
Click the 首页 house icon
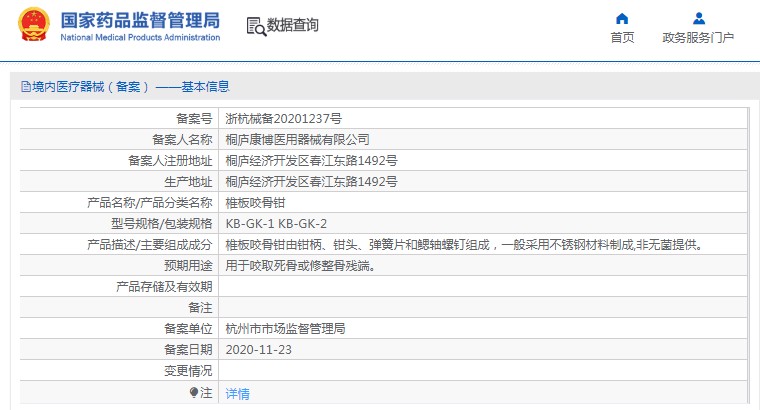[622, 19]
